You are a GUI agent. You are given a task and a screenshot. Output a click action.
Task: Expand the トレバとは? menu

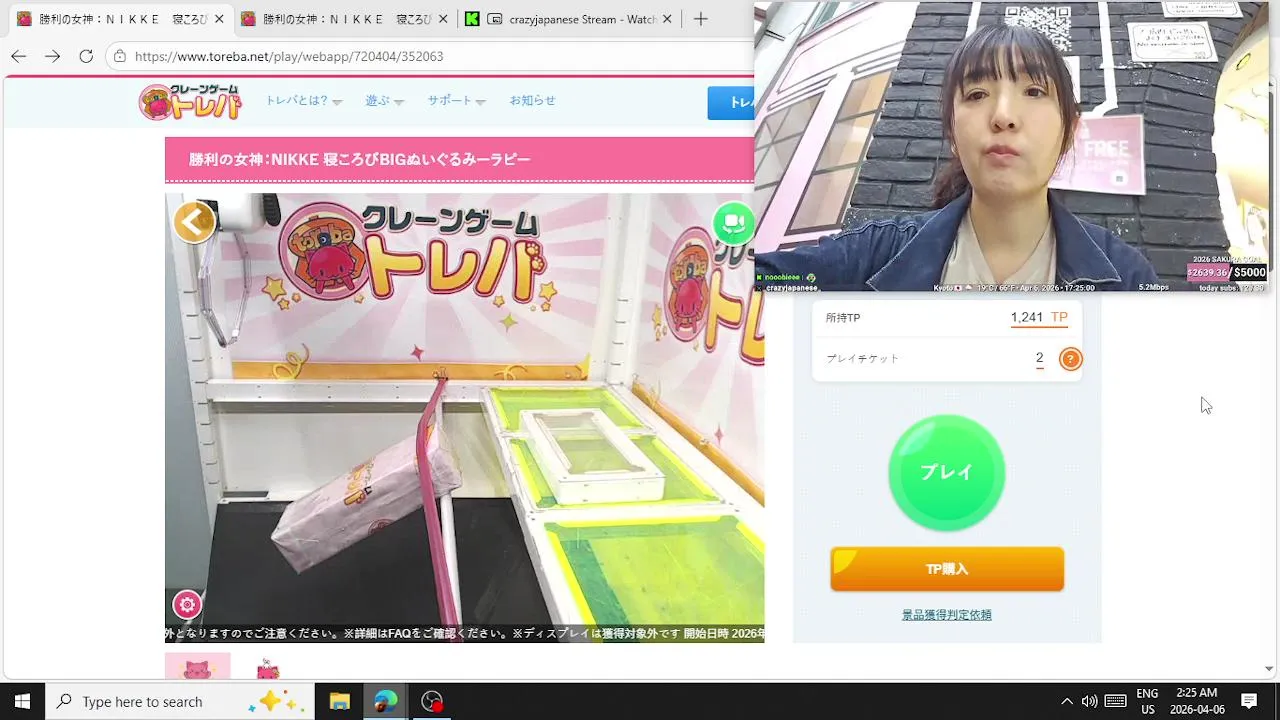pyautogui.click(x=303, y=101)
